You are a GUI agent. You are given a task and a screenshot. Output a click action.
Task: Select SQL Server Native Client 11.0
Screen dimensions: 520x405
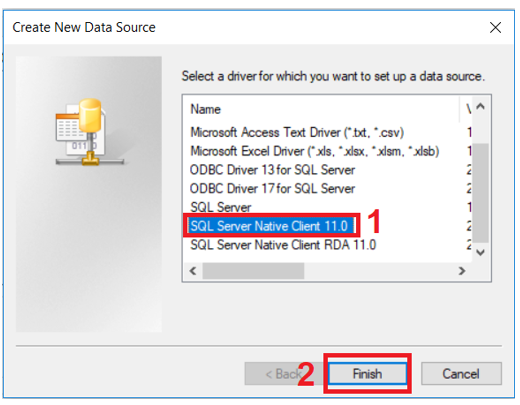(x=269, y=226)
